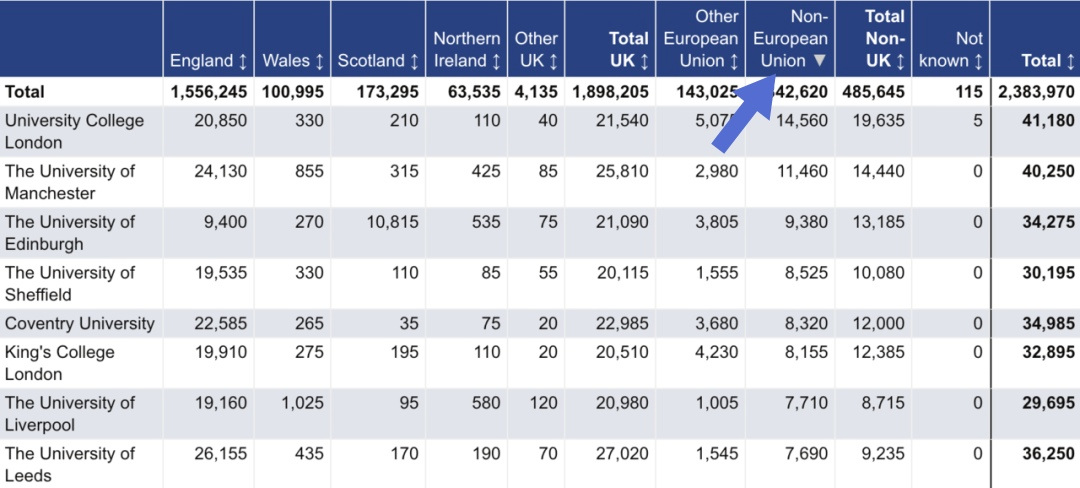
Task: Click UCL total cell 41,180
Action: point(1048,120)
